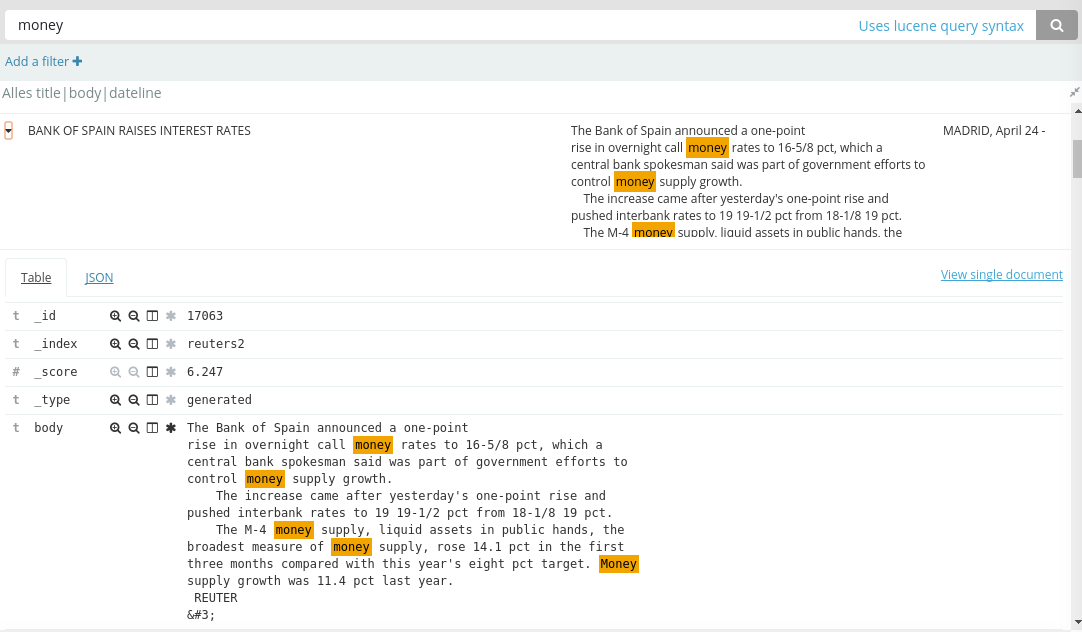Switch to the JSON tab

[99, 277]
